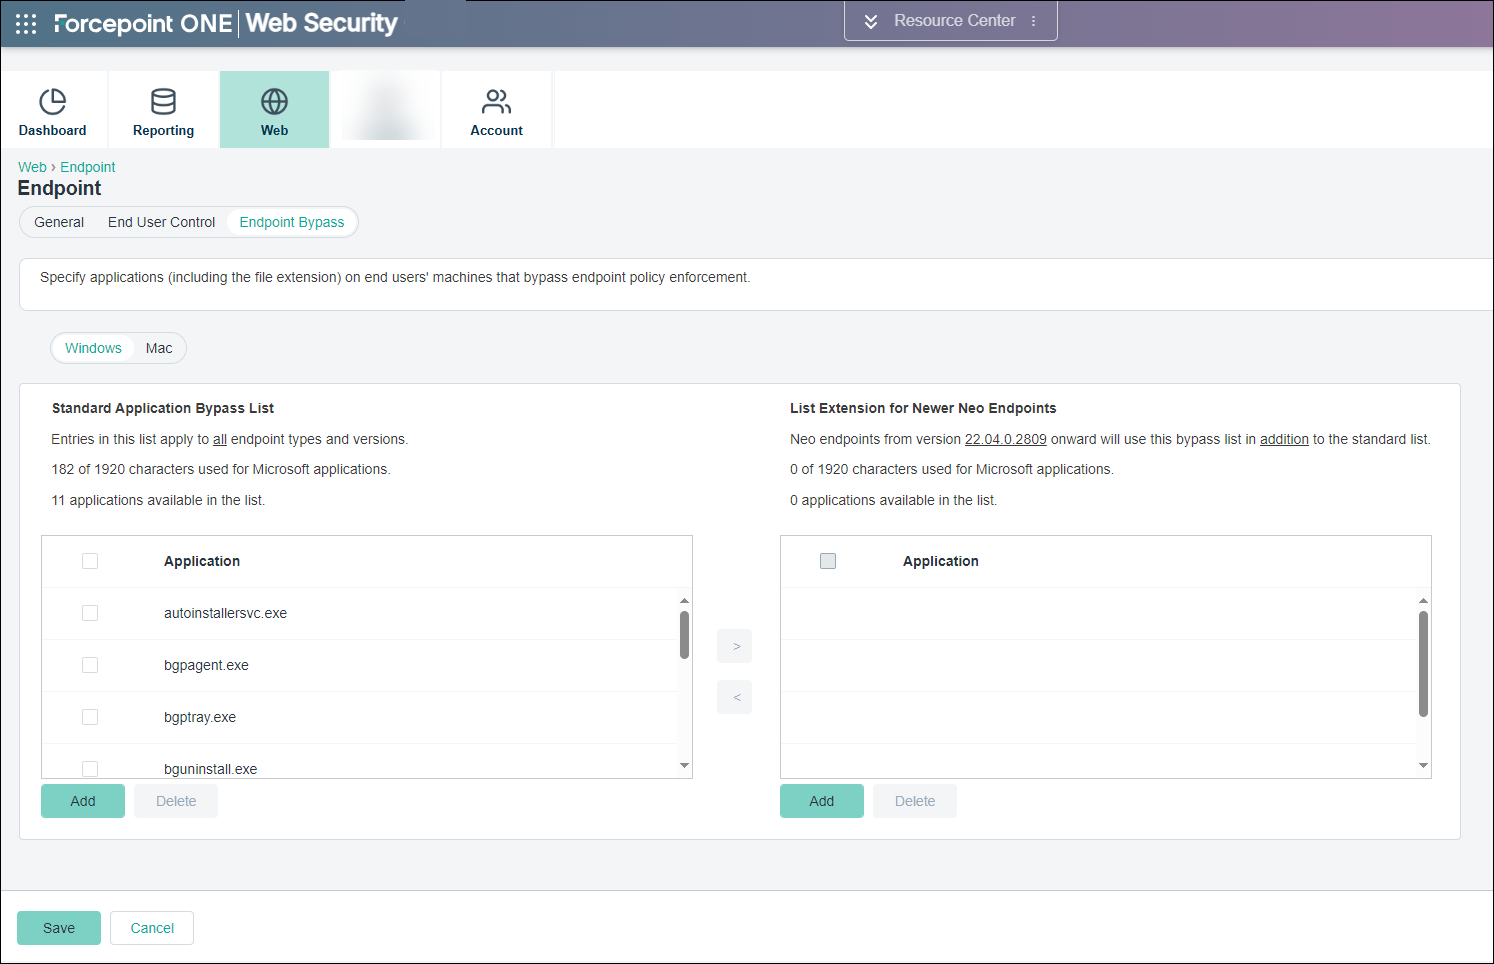Open the Account users icon
The image size is (1494, 964).
click(x=496, y=101)
